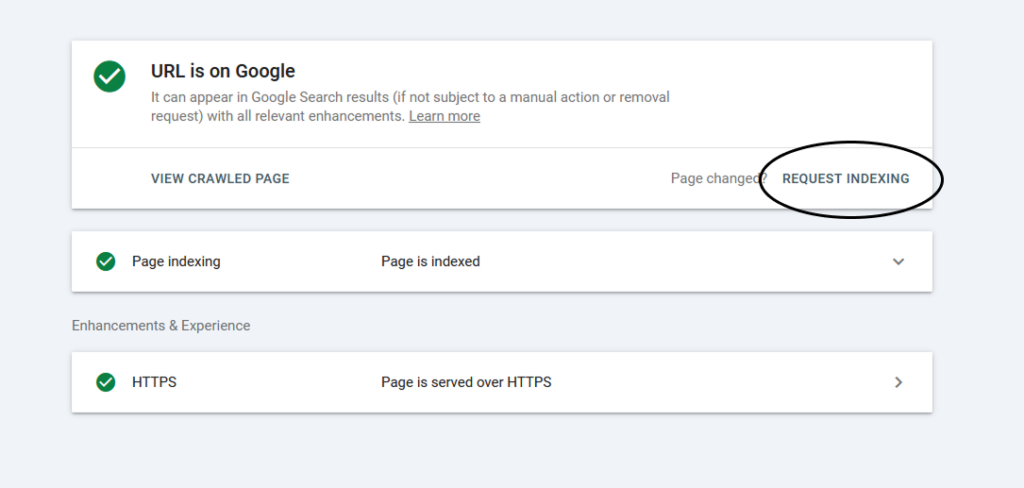
Task: Expand the Page indexing section chevron
Action: point(899,261)
